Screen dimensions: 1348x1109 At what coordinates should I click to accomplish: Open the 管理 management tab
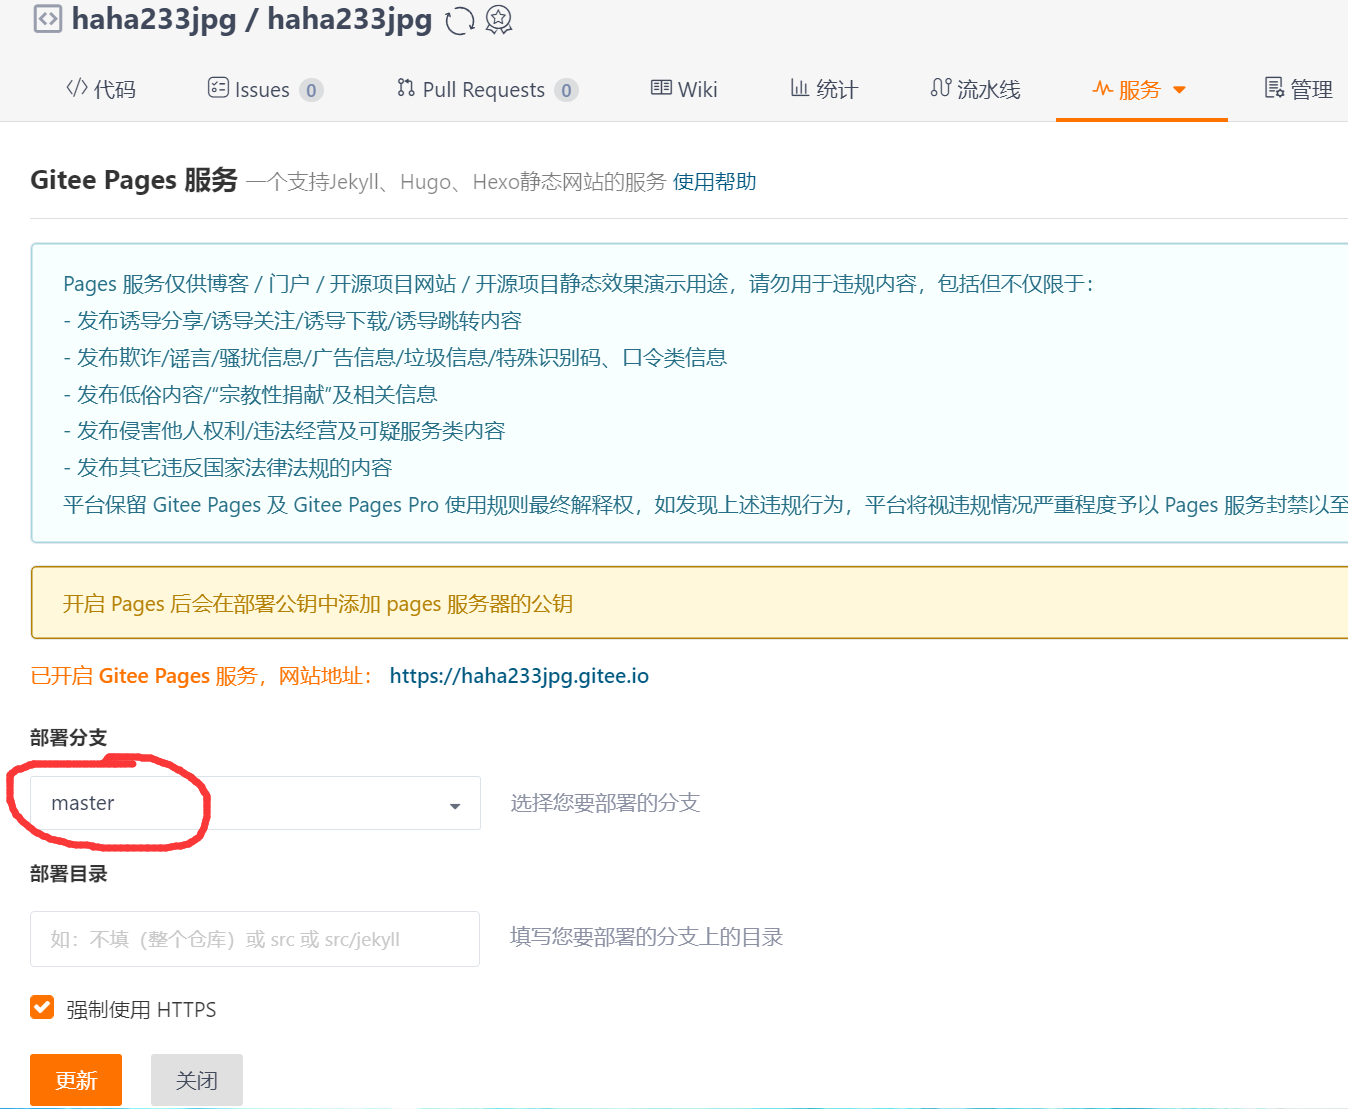(1298, 89)
